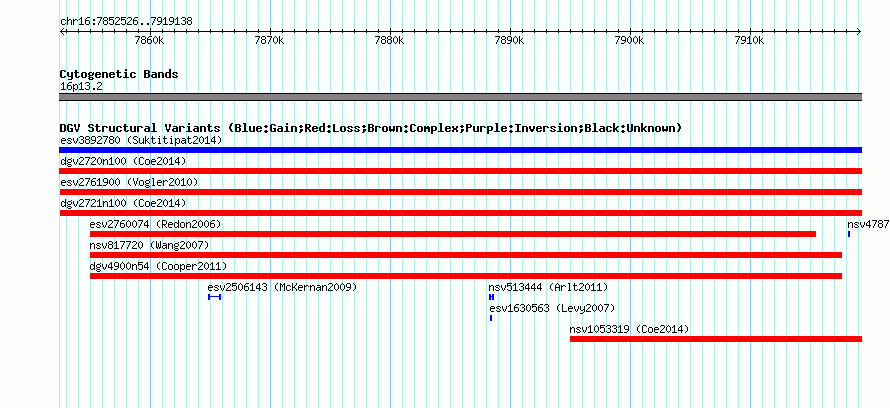Click the small esv2506143 gain marker
This screenshot has height=408, width=890.
point(215,297)
